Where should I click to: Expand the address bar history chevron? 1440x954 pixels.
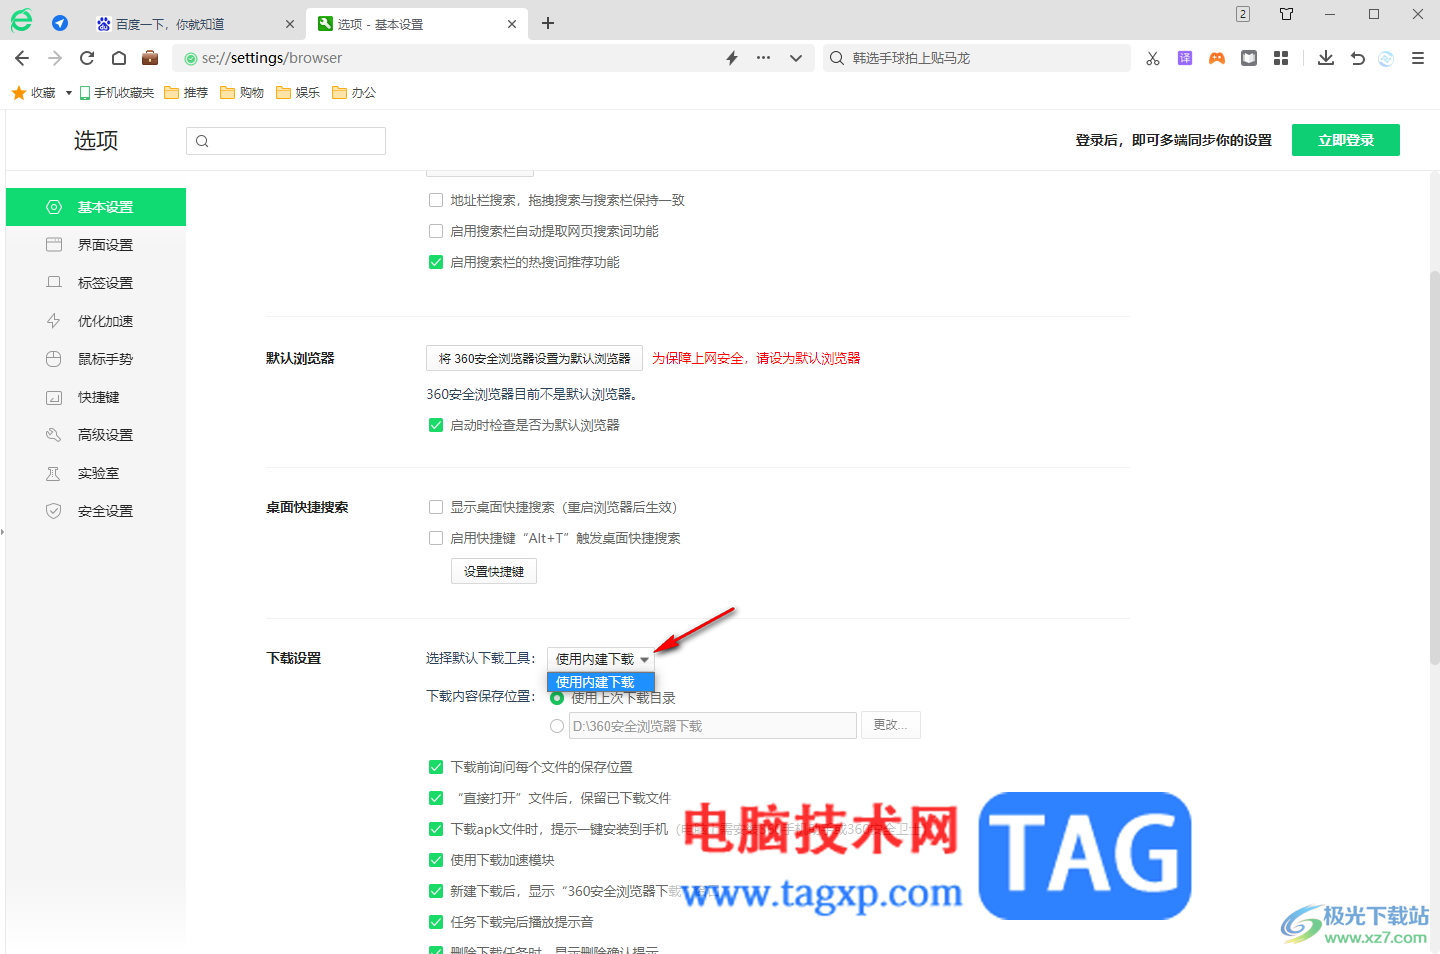coord(796,58)
